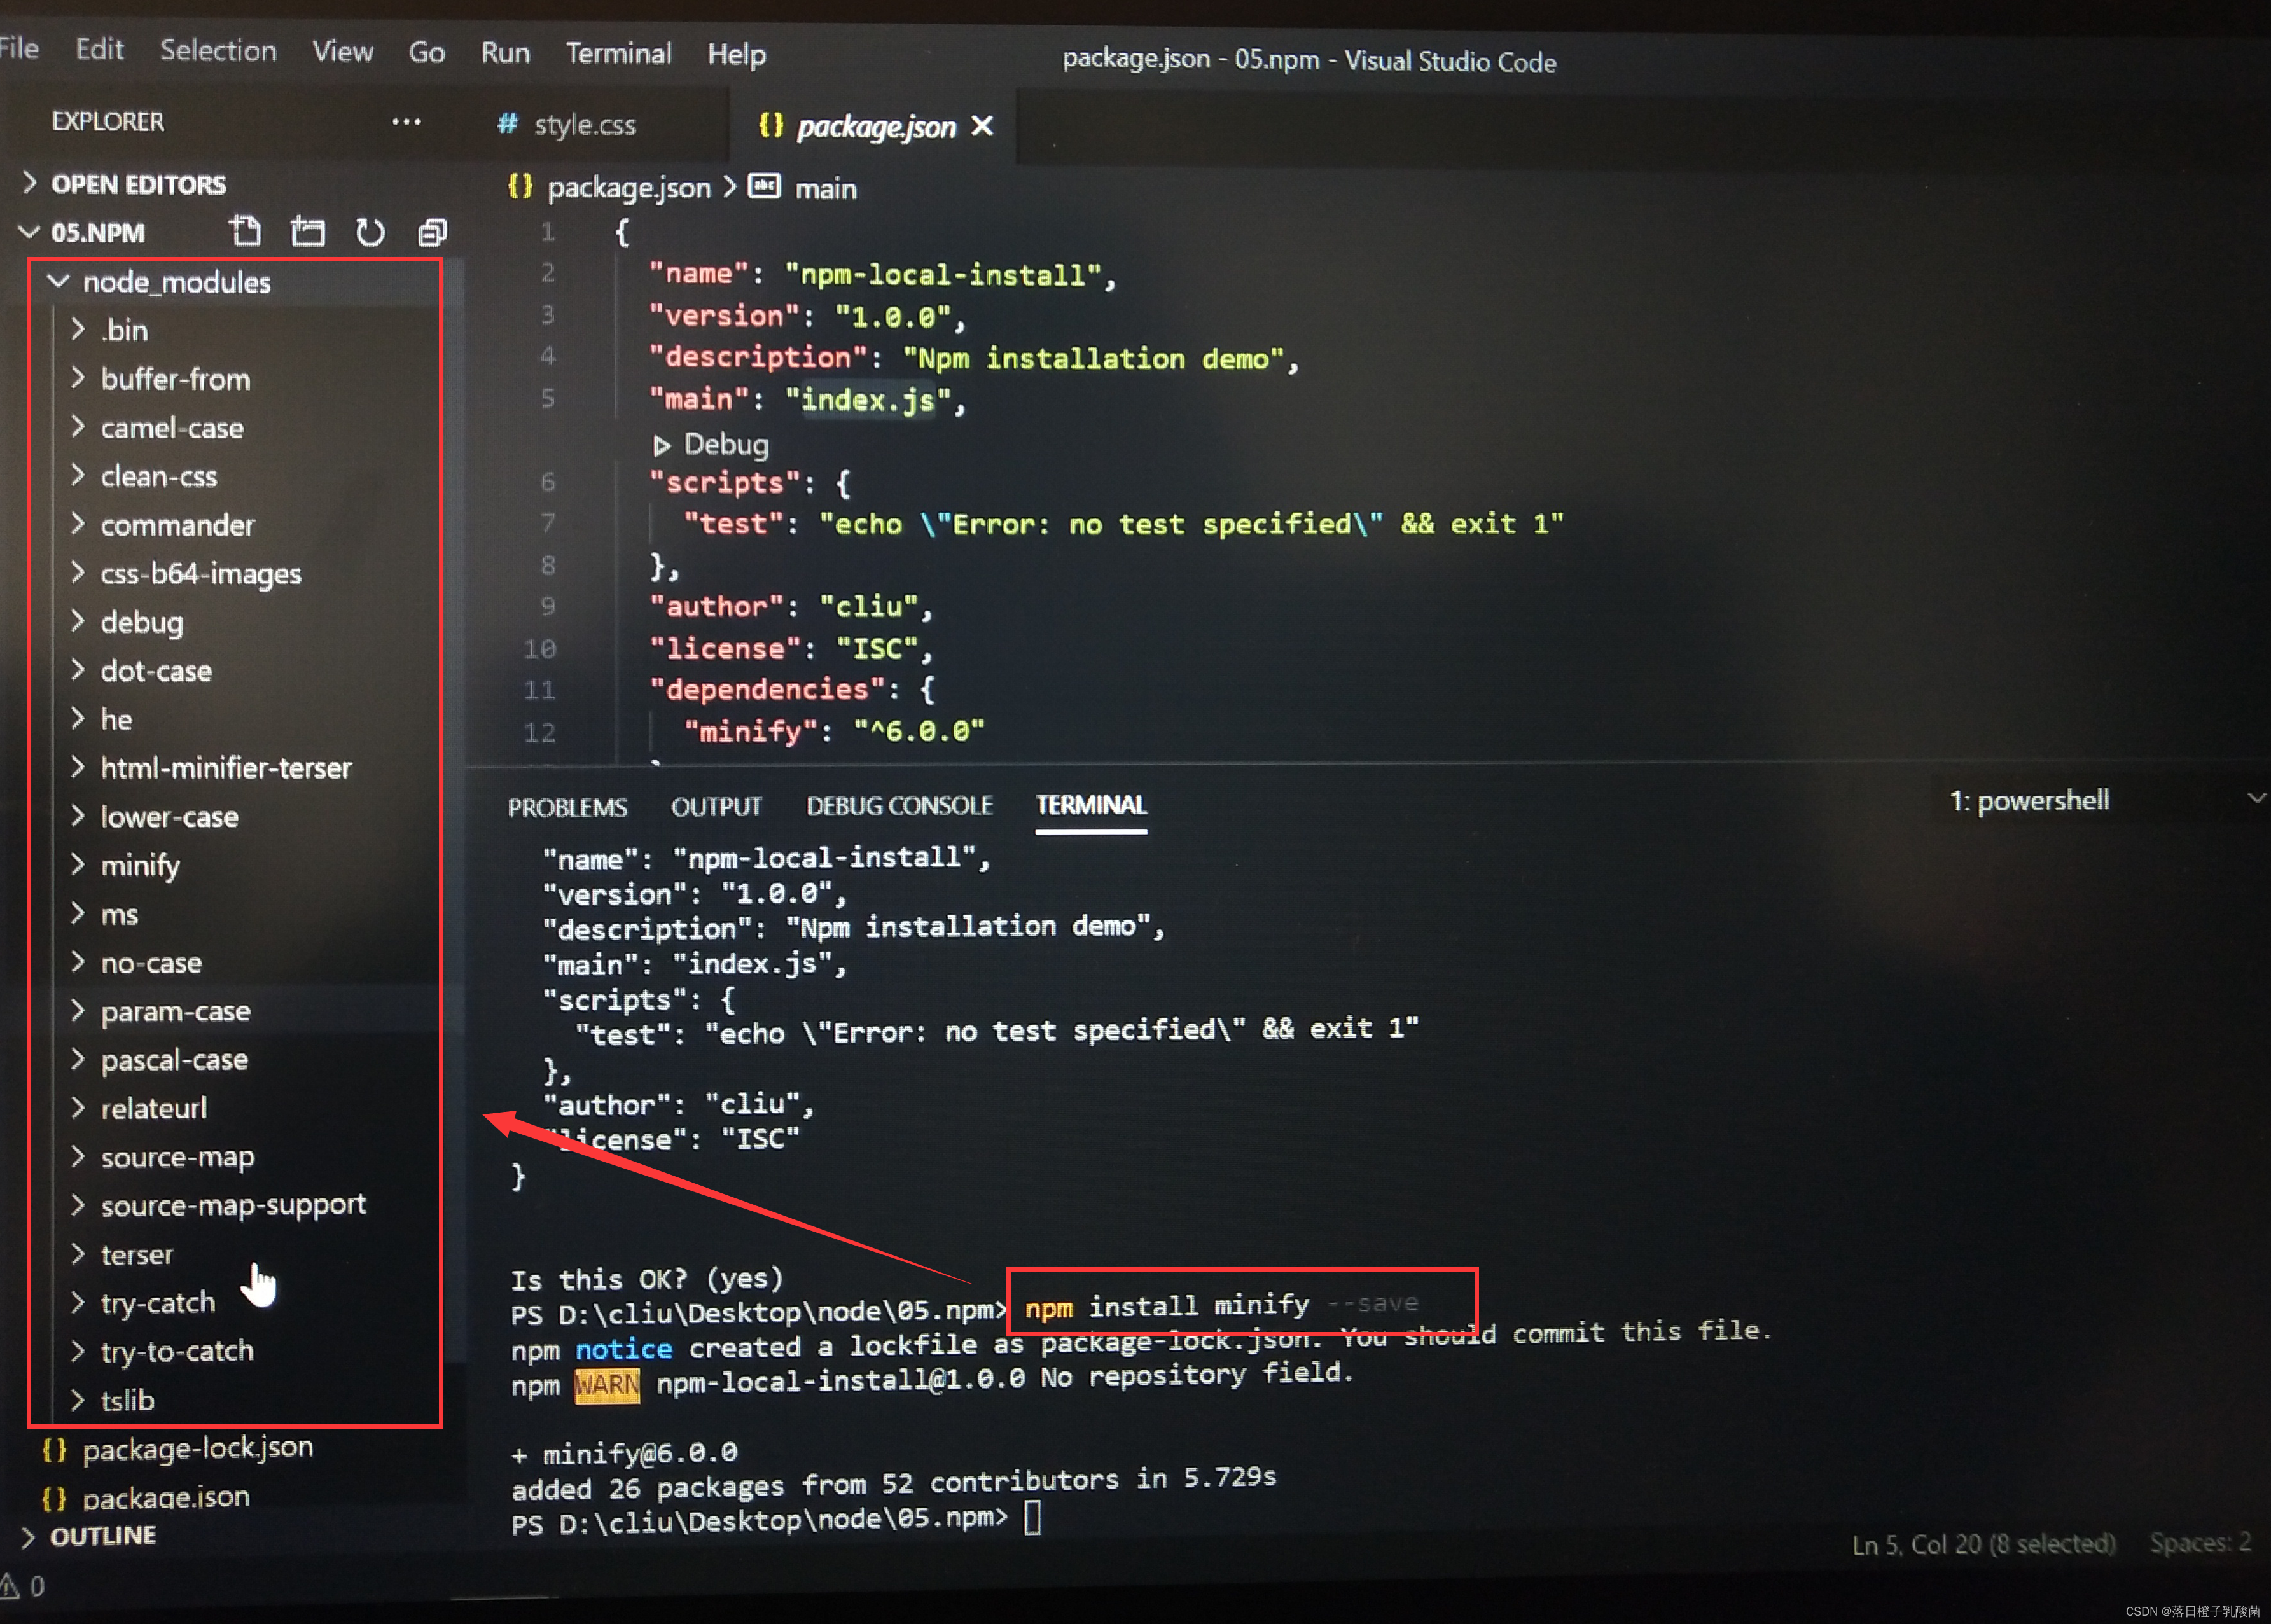2271x1624 pixels.
Task: Select the TERMINAL panel tab
Action: tap(1091, 805)
